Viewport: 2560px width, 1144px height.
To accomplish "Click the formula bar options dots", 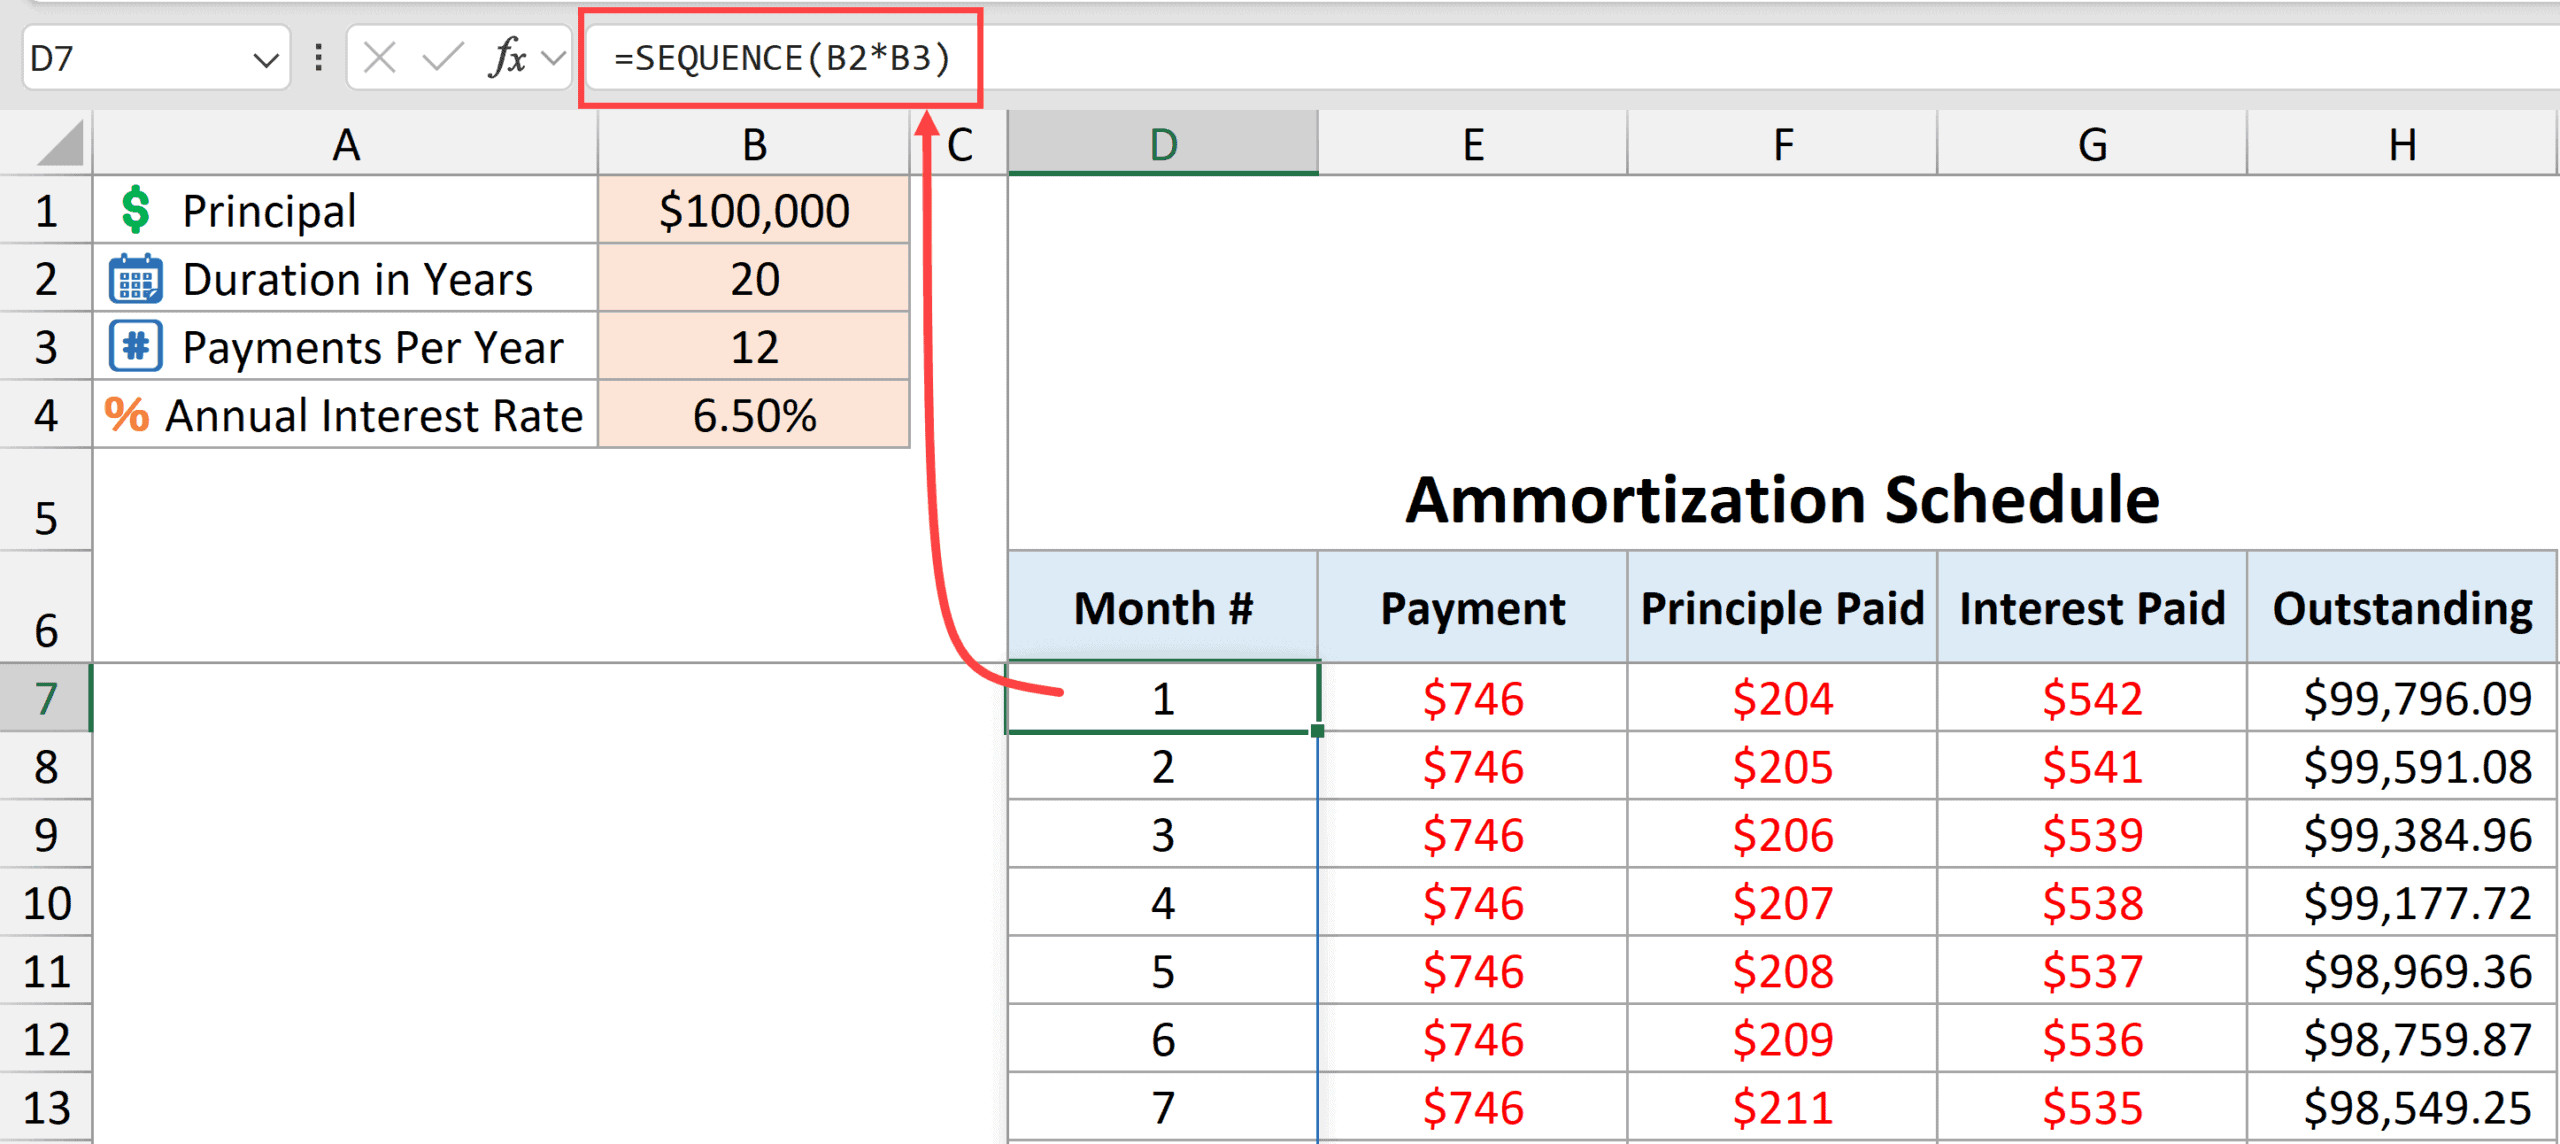I will (318, 58).
